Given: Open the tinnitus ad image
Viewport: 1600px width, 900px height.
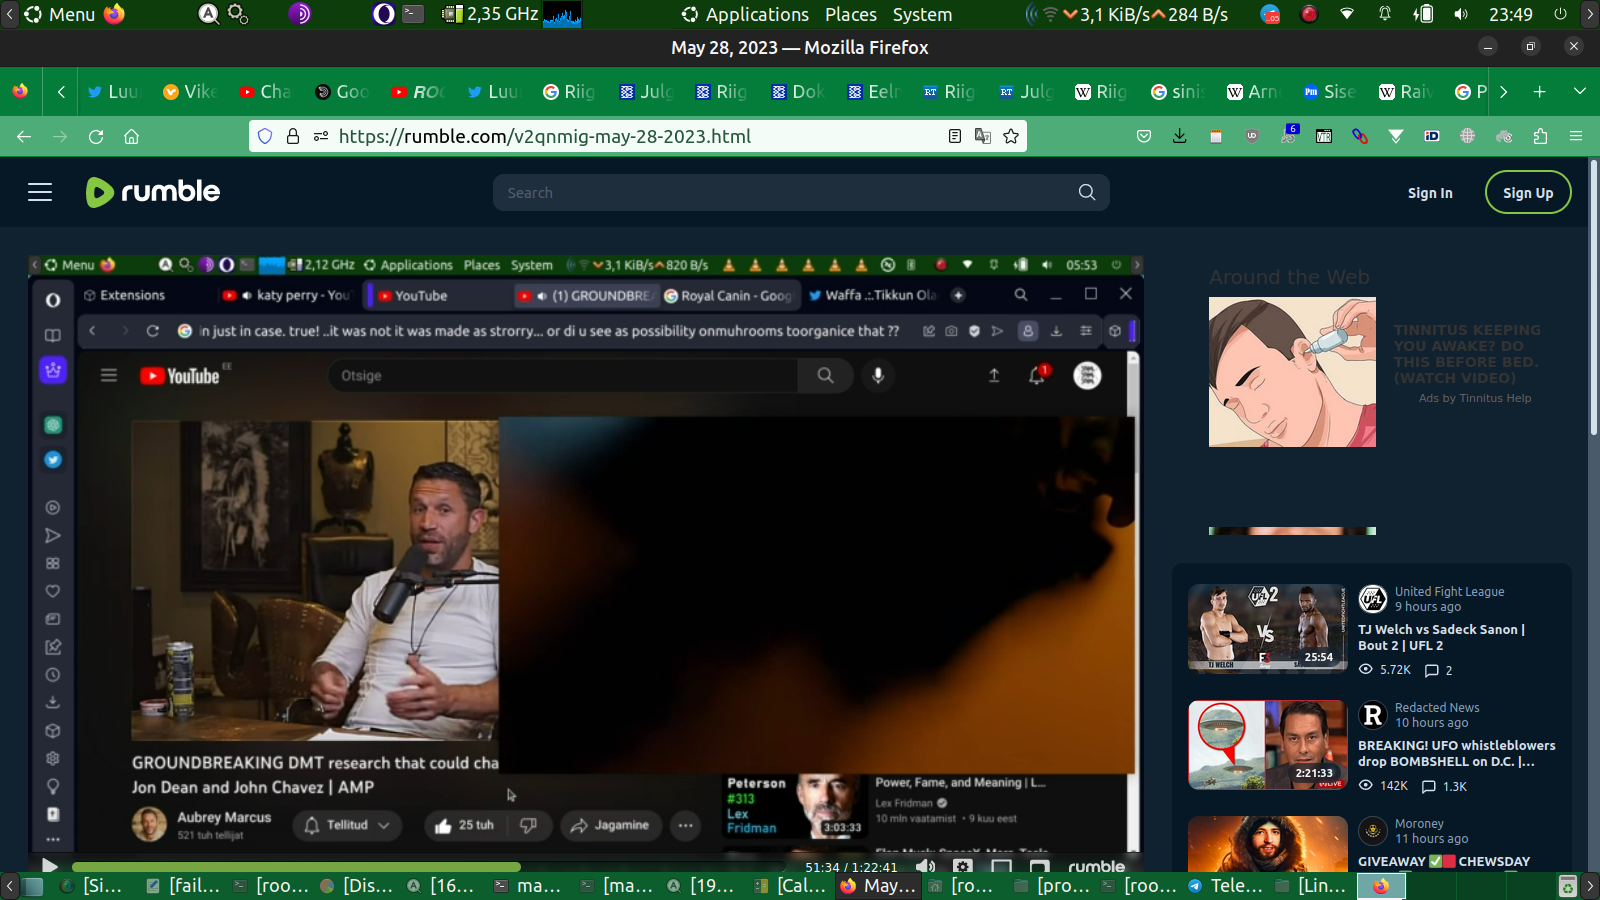Looking at the screenshot, I should (1292, 372).
